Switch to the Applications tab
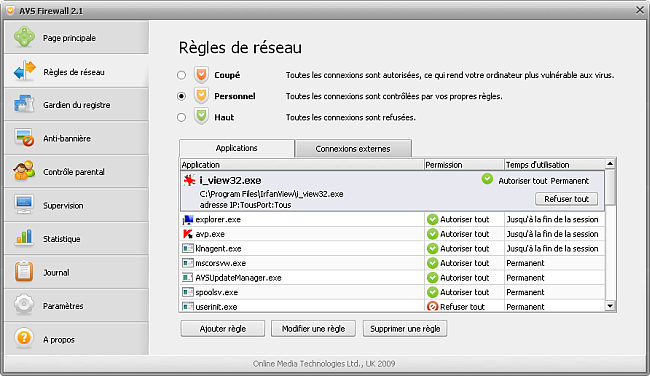This screenshot has height=376, width=650. [x=237, y=148]
